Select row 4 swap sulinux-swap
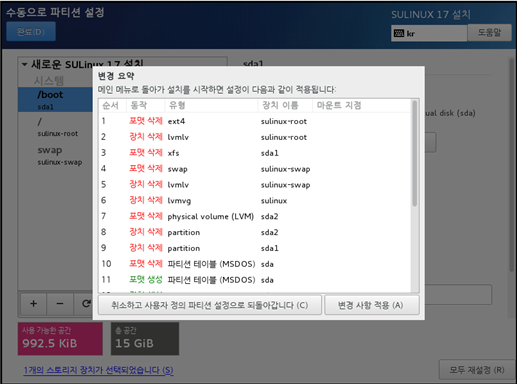The image size is (517, 388). (255, 169)
